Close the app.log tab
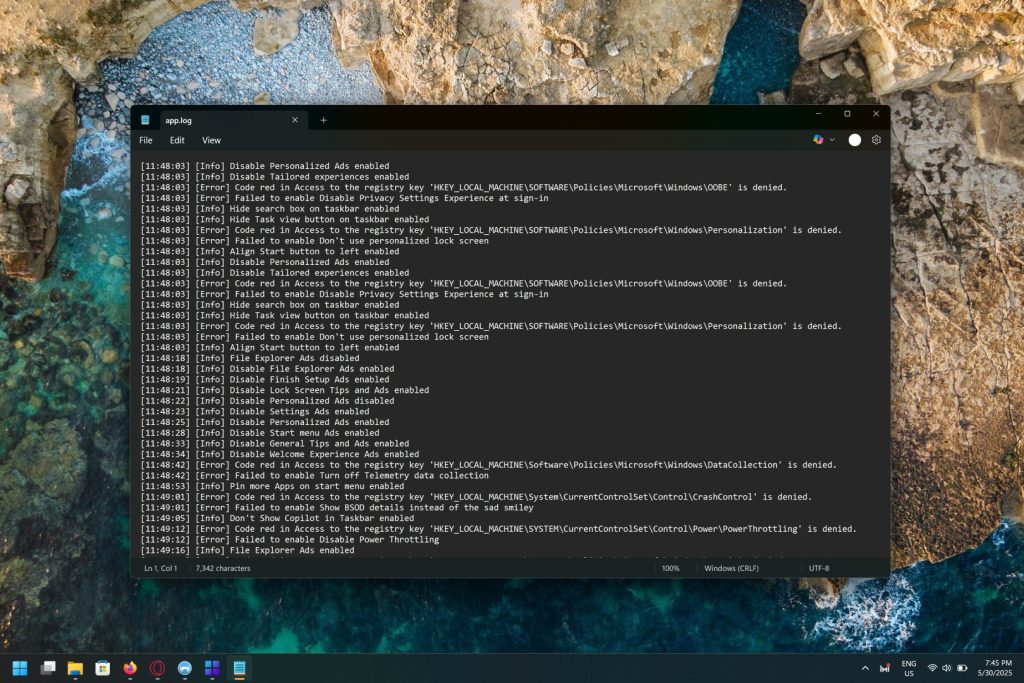The width and height of the screenshot is (1024, 683). click(x=294, y=120)
